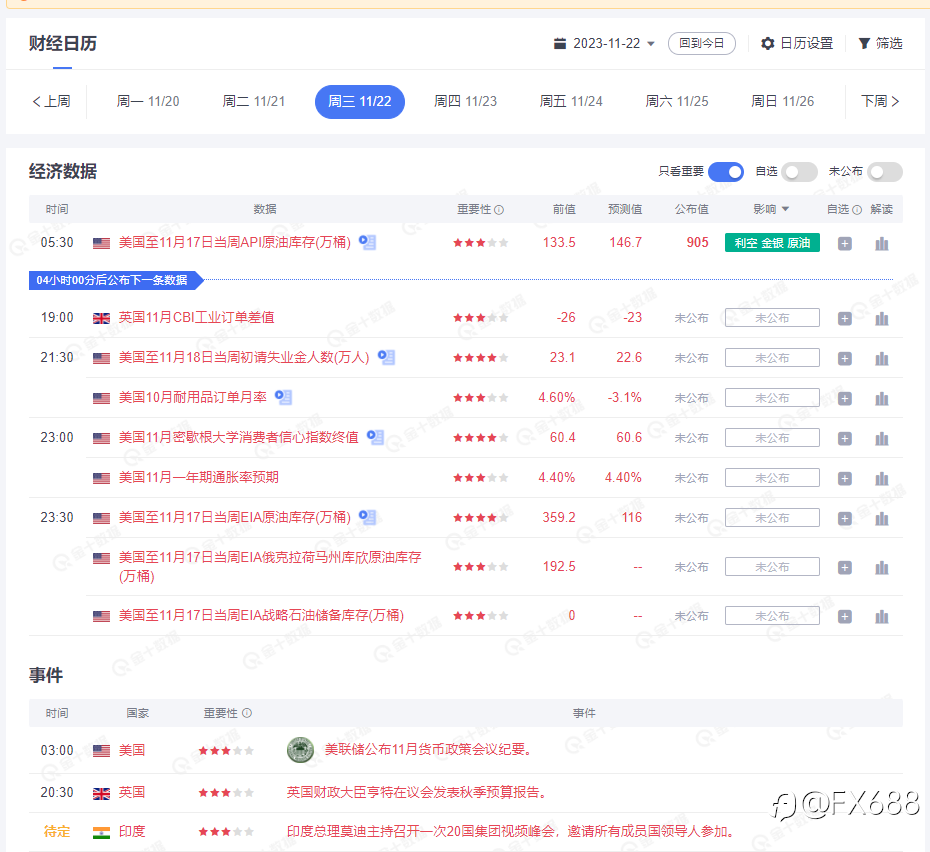Add UK CBI industrial orders to watchlist

point(845,319)
